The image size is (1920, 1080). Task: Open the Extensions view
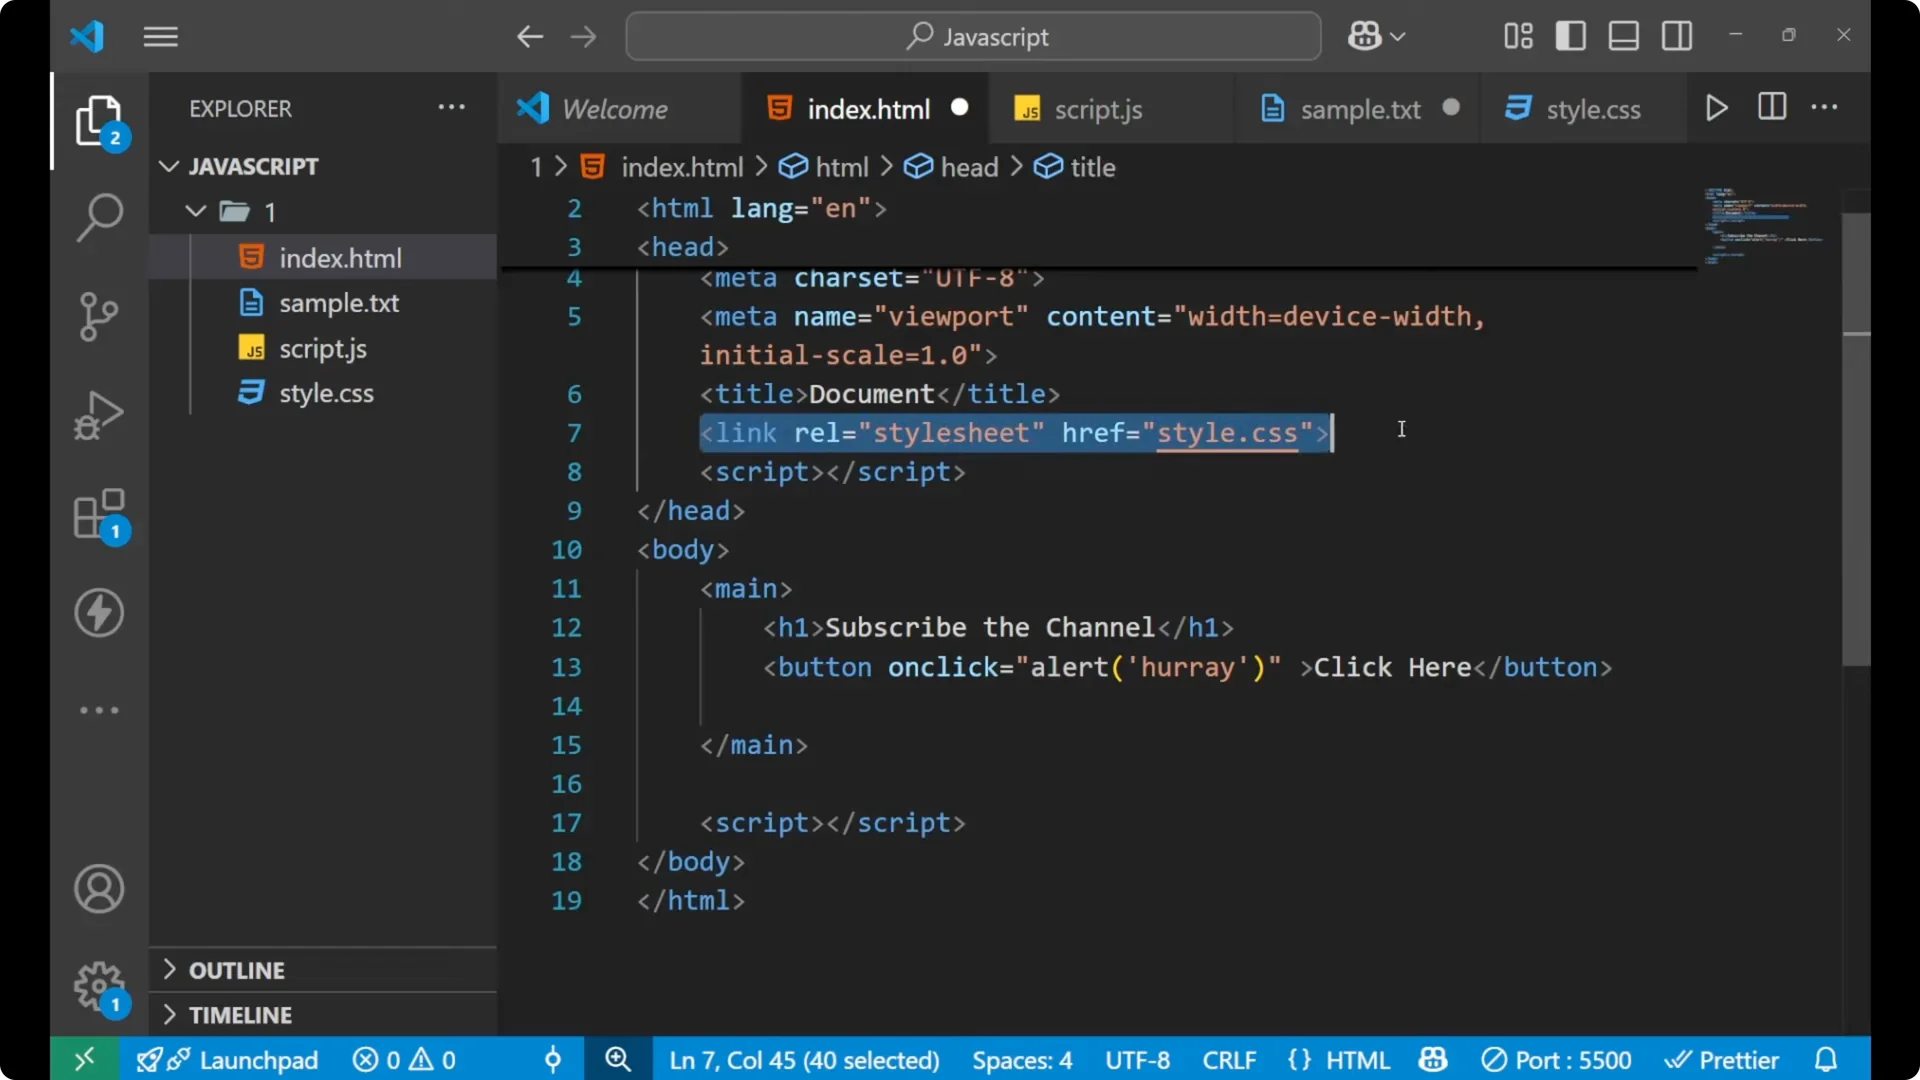[98, 514]
